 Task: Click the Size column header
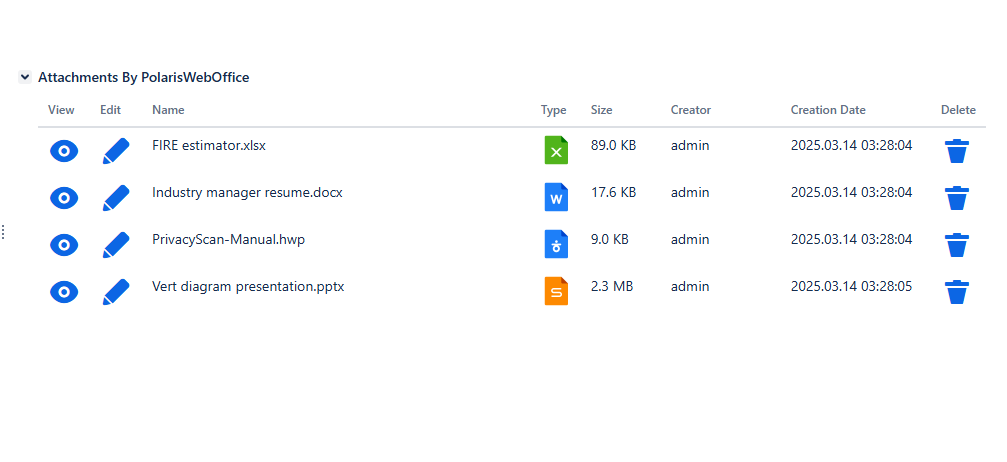click(602, 110)
